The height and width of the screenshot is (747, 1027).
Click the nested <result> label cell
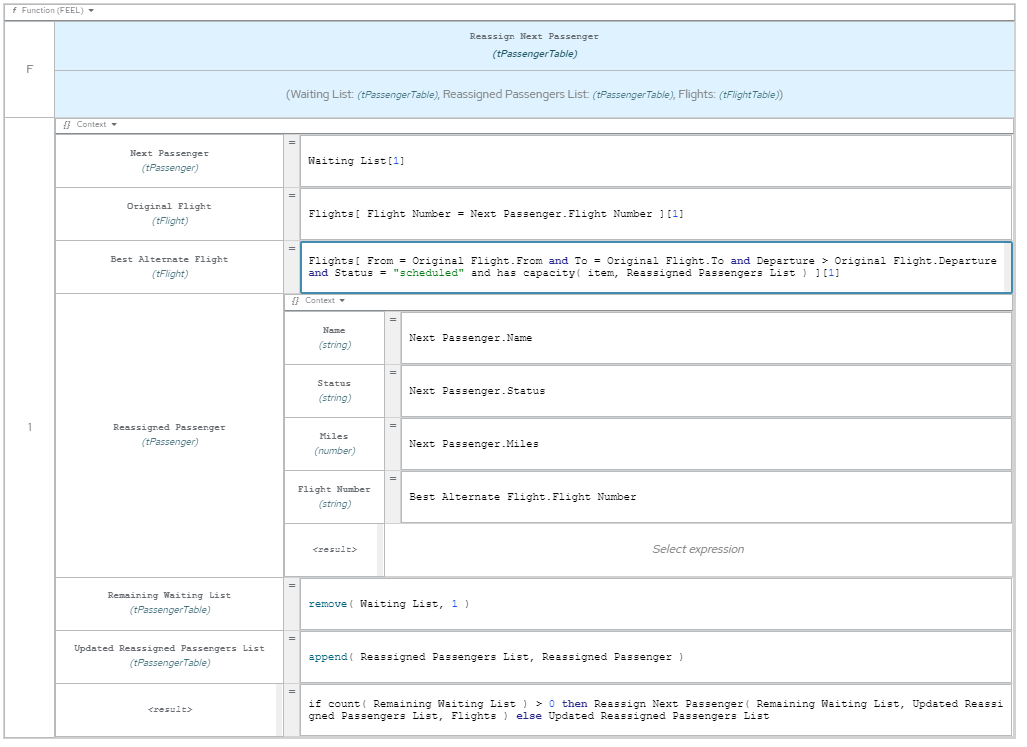(334, 550)
